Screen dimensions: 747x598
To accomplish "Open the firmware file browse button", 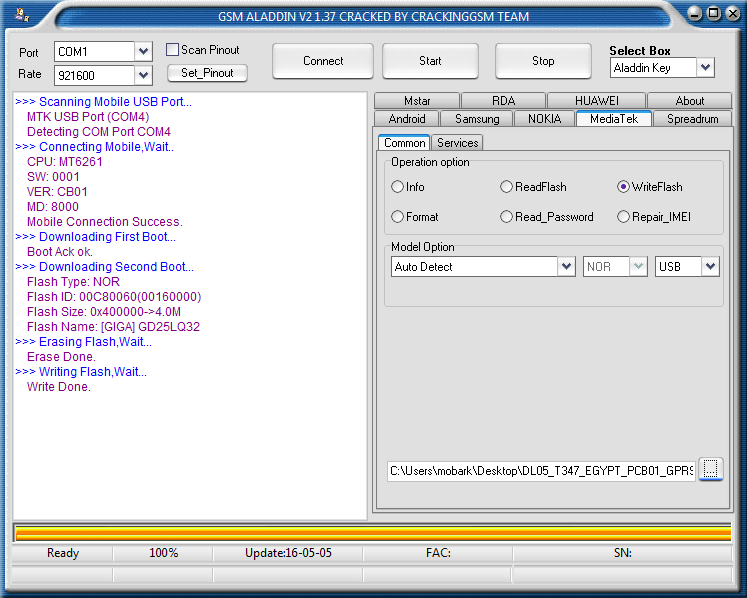I will (x=710, y=469).
